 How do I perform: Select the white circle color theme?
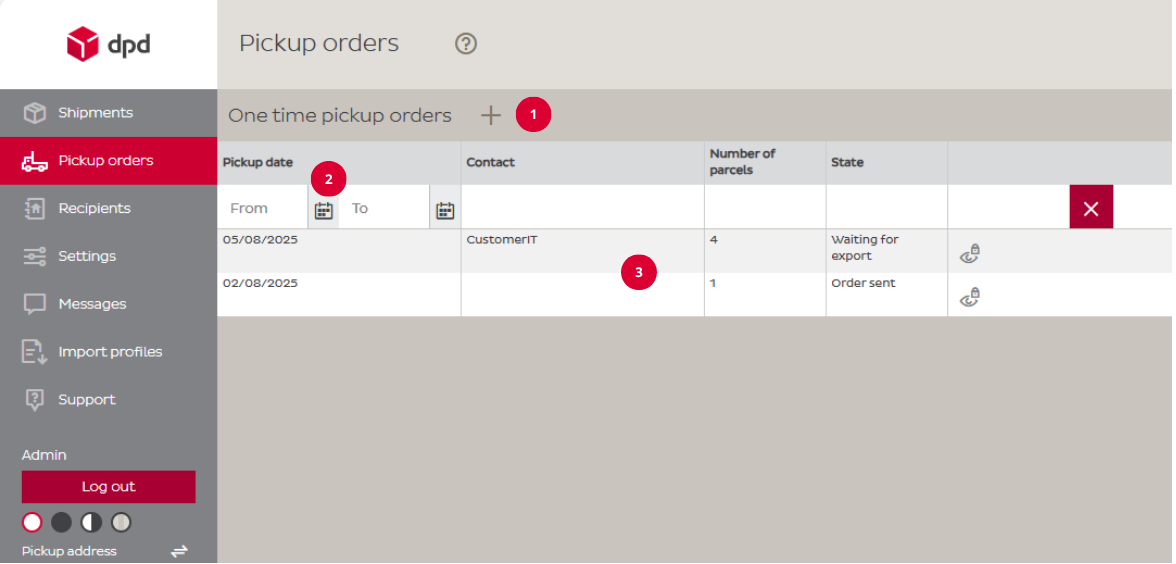pyautogui.click(x=32, y=522)
